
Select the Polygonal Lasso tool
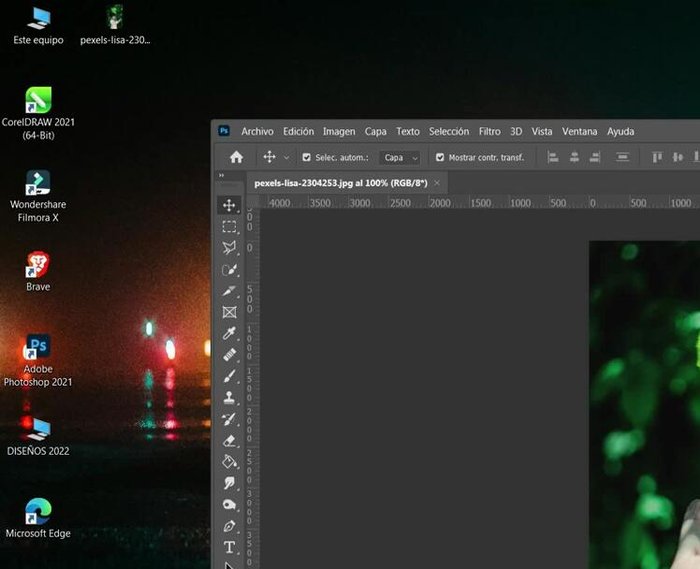coord(229,248)
